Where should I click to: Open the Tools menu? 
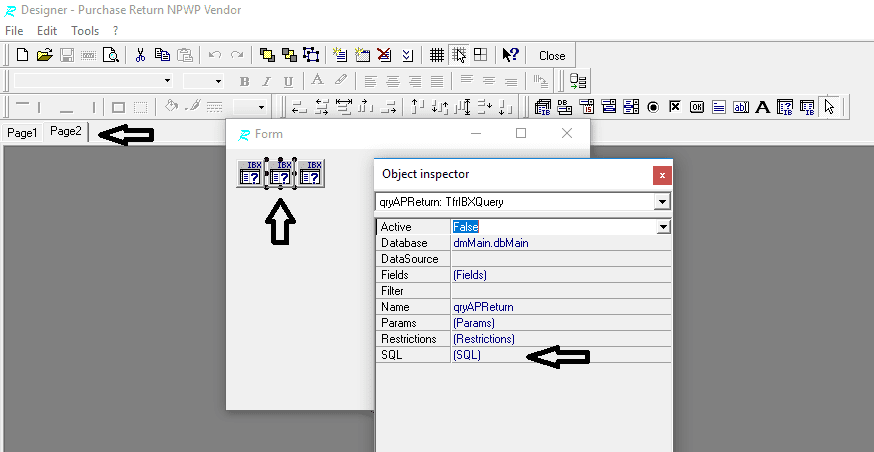tap(85, 31)
